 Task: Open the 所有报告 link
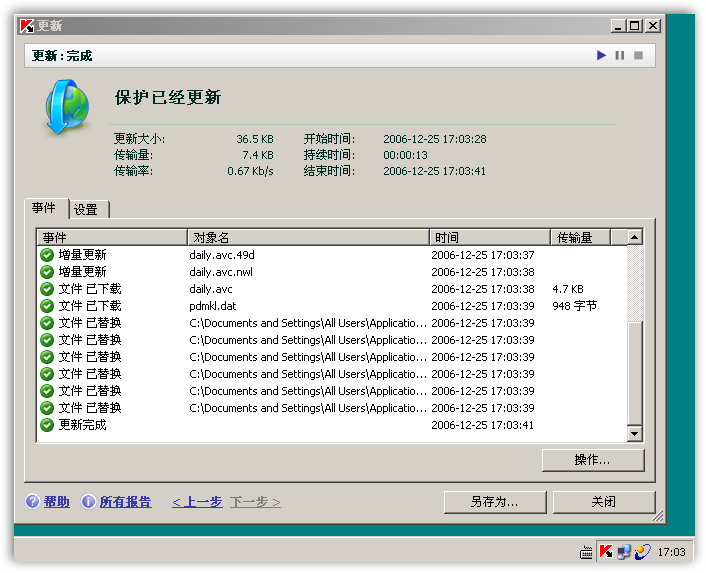tap(126, 502)
